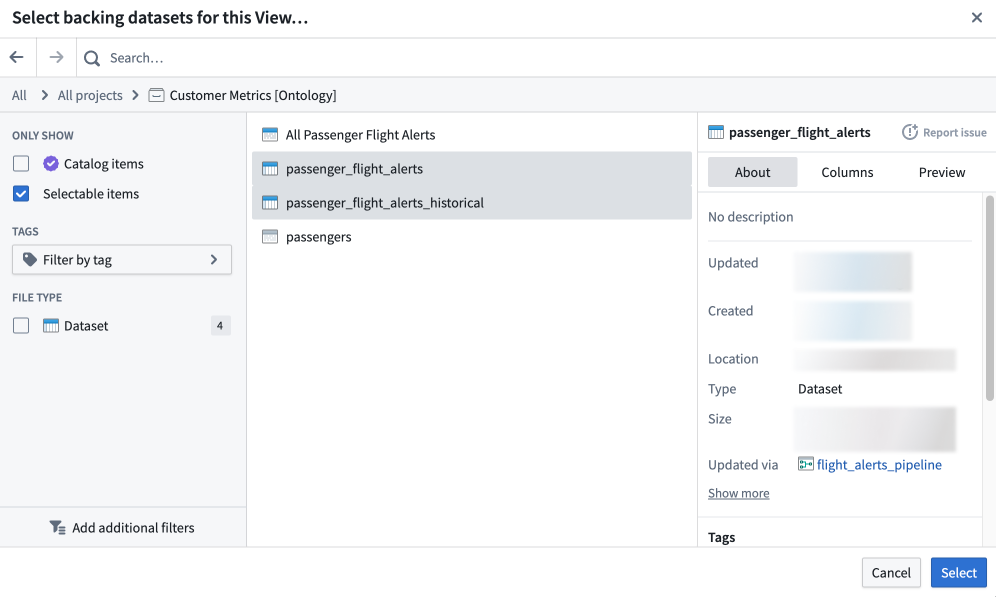Screen dimensions: 996x597
Task: Check the Dataset file type checkbox
Action: pyautogui.click(x=21, y=326)
